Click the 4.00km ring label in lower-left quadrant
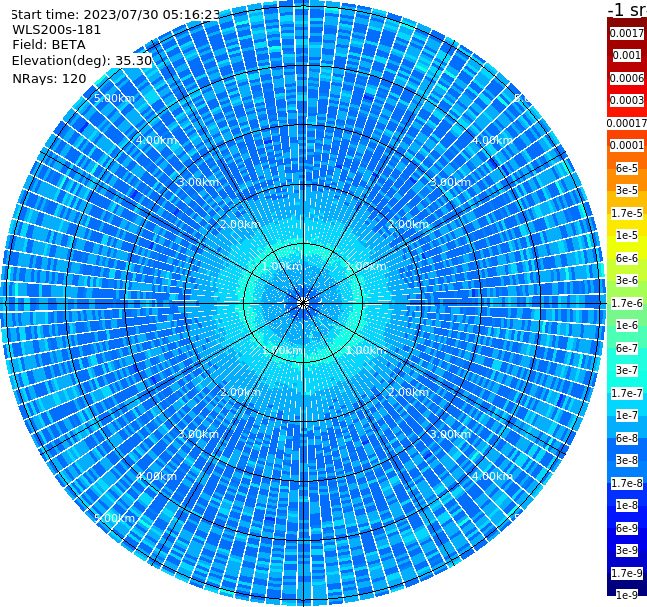 (x=156, y=476)
